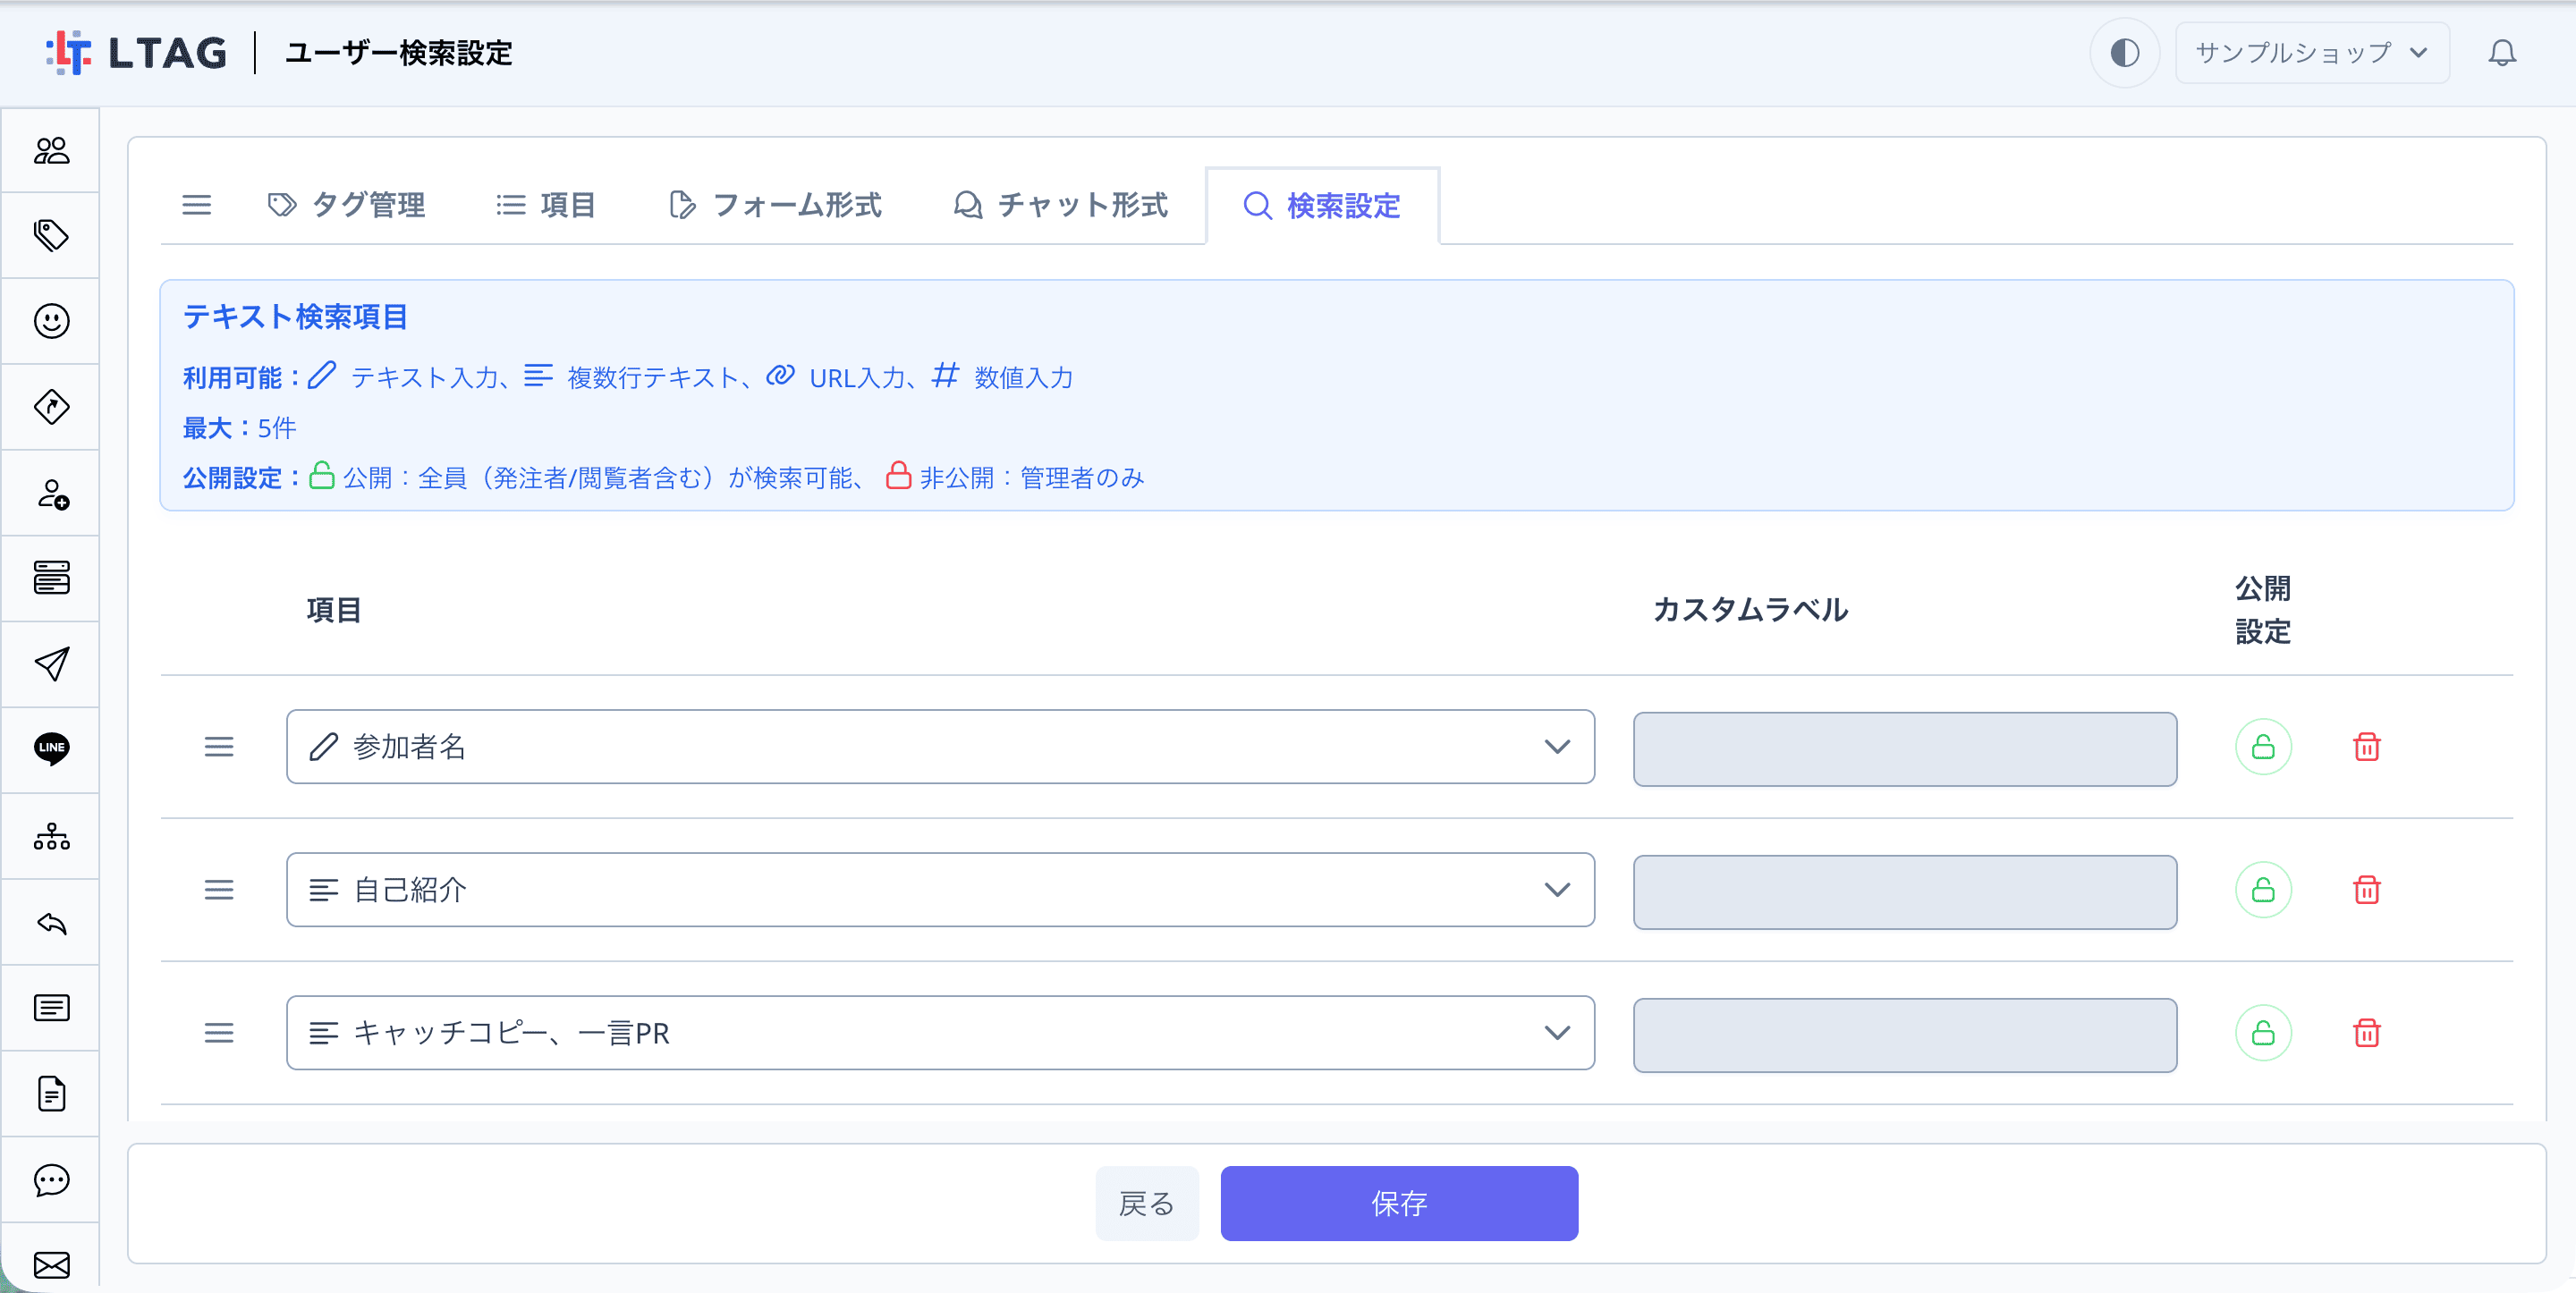
Task: Open the mail envelope sidebar icon
Action: point(51,1265)
